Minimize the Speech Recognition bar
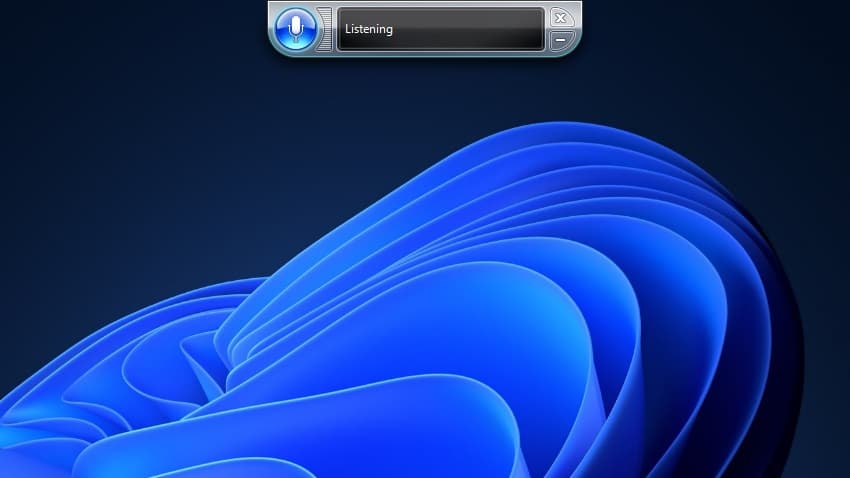This screenshot has height=478, width=850. coord(561,40)
